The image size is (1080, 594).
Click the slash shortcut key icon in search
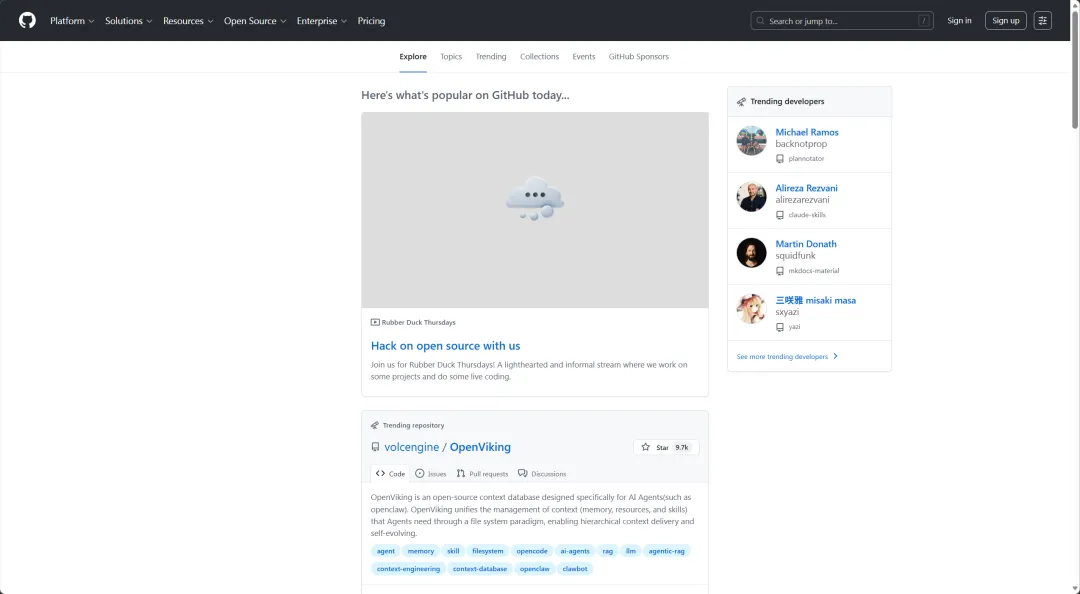click(x=924, y=21)
